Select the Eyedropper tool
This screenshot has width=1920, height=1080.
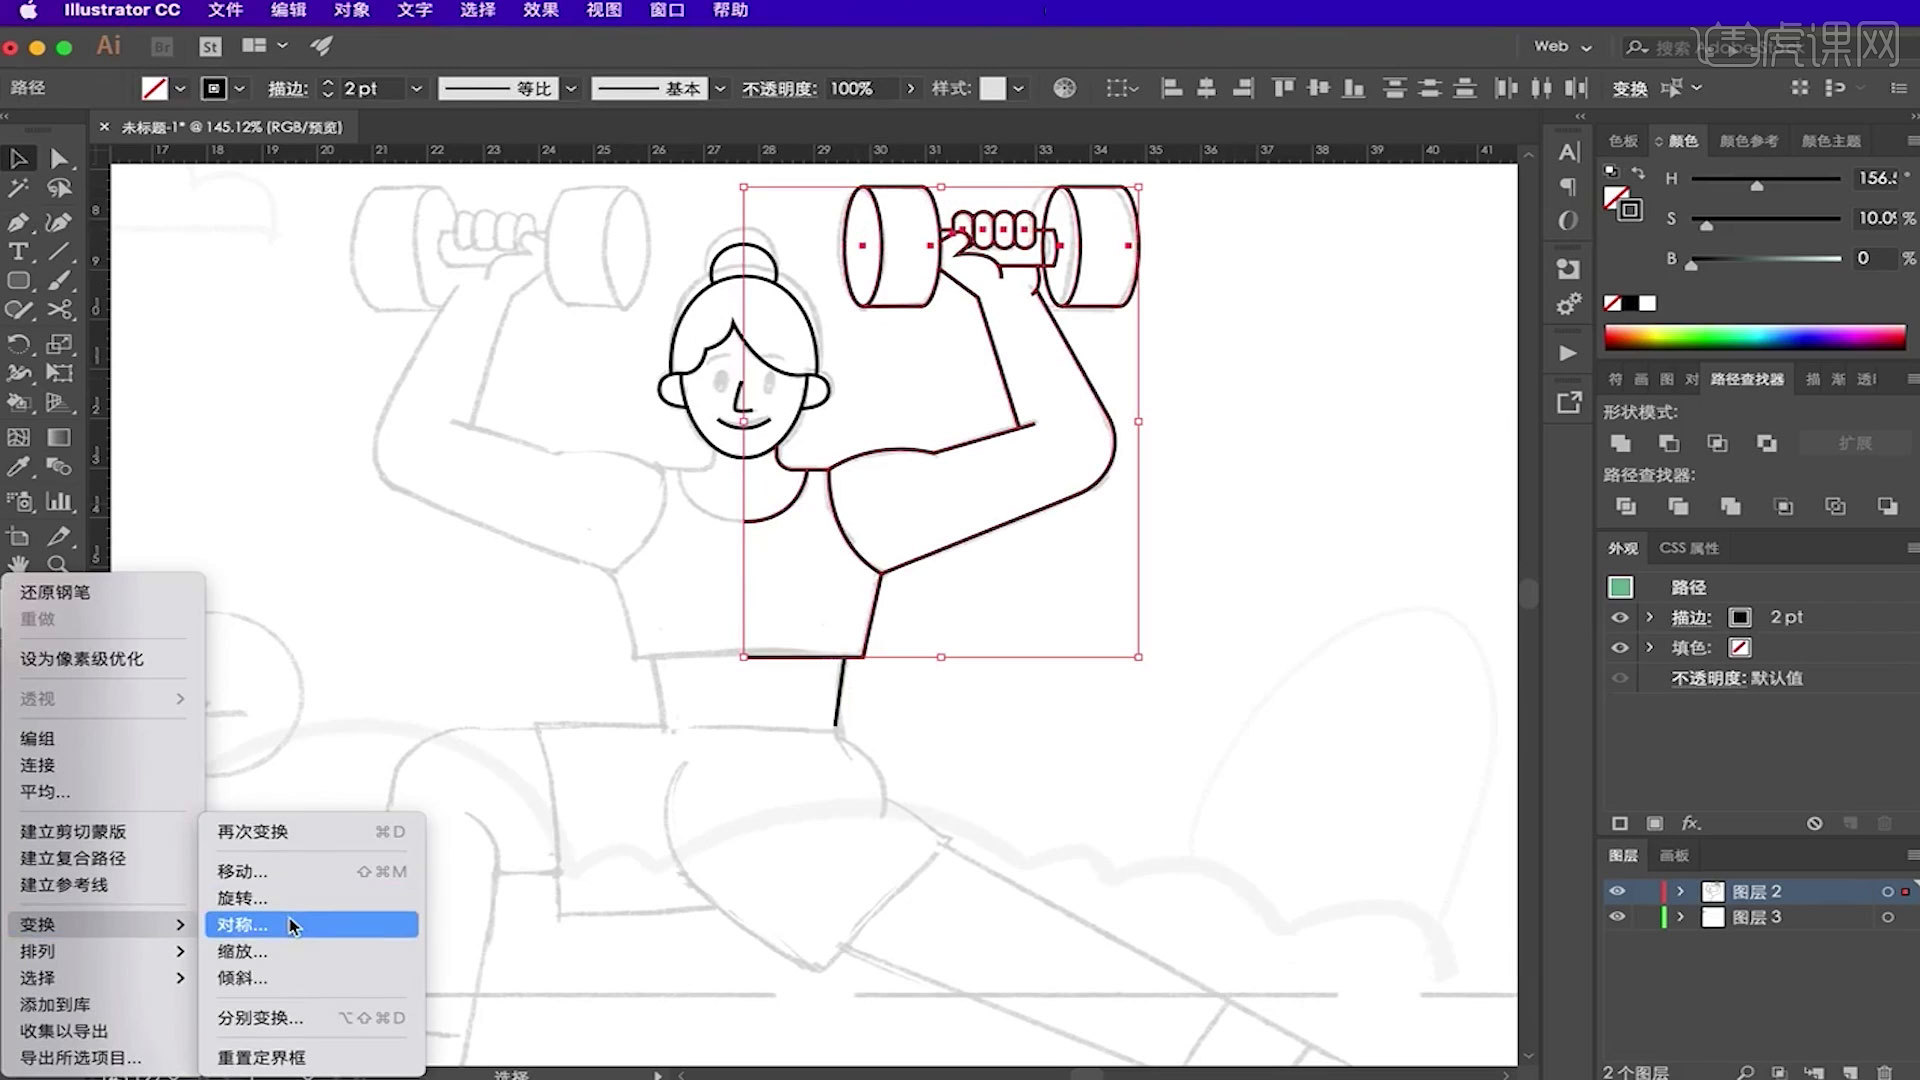[x=18, y=467]
